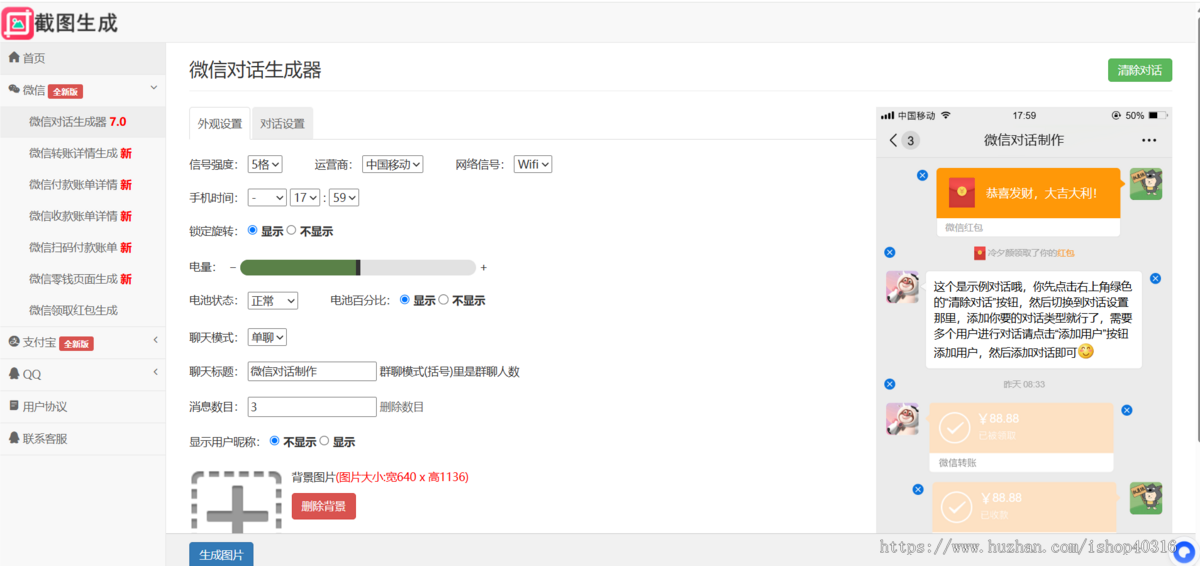Click the blue 生成图片 button

point(221,554)
